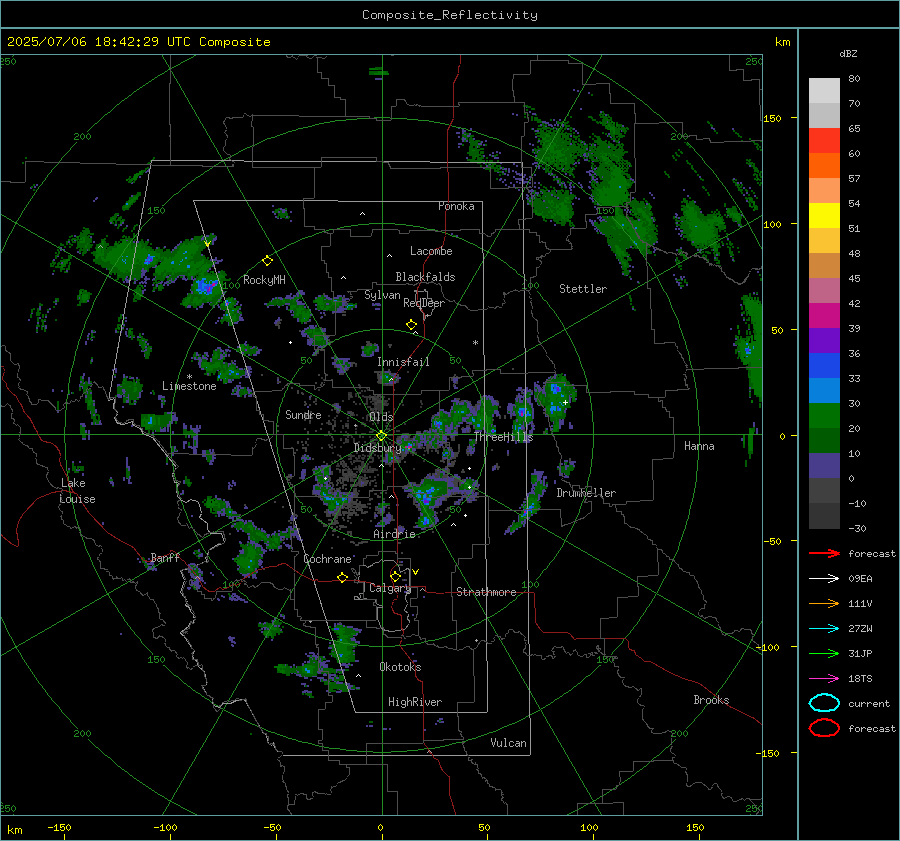
Task: Click the yellow diamond marker below RedDeer
Action: click(411, 325)
